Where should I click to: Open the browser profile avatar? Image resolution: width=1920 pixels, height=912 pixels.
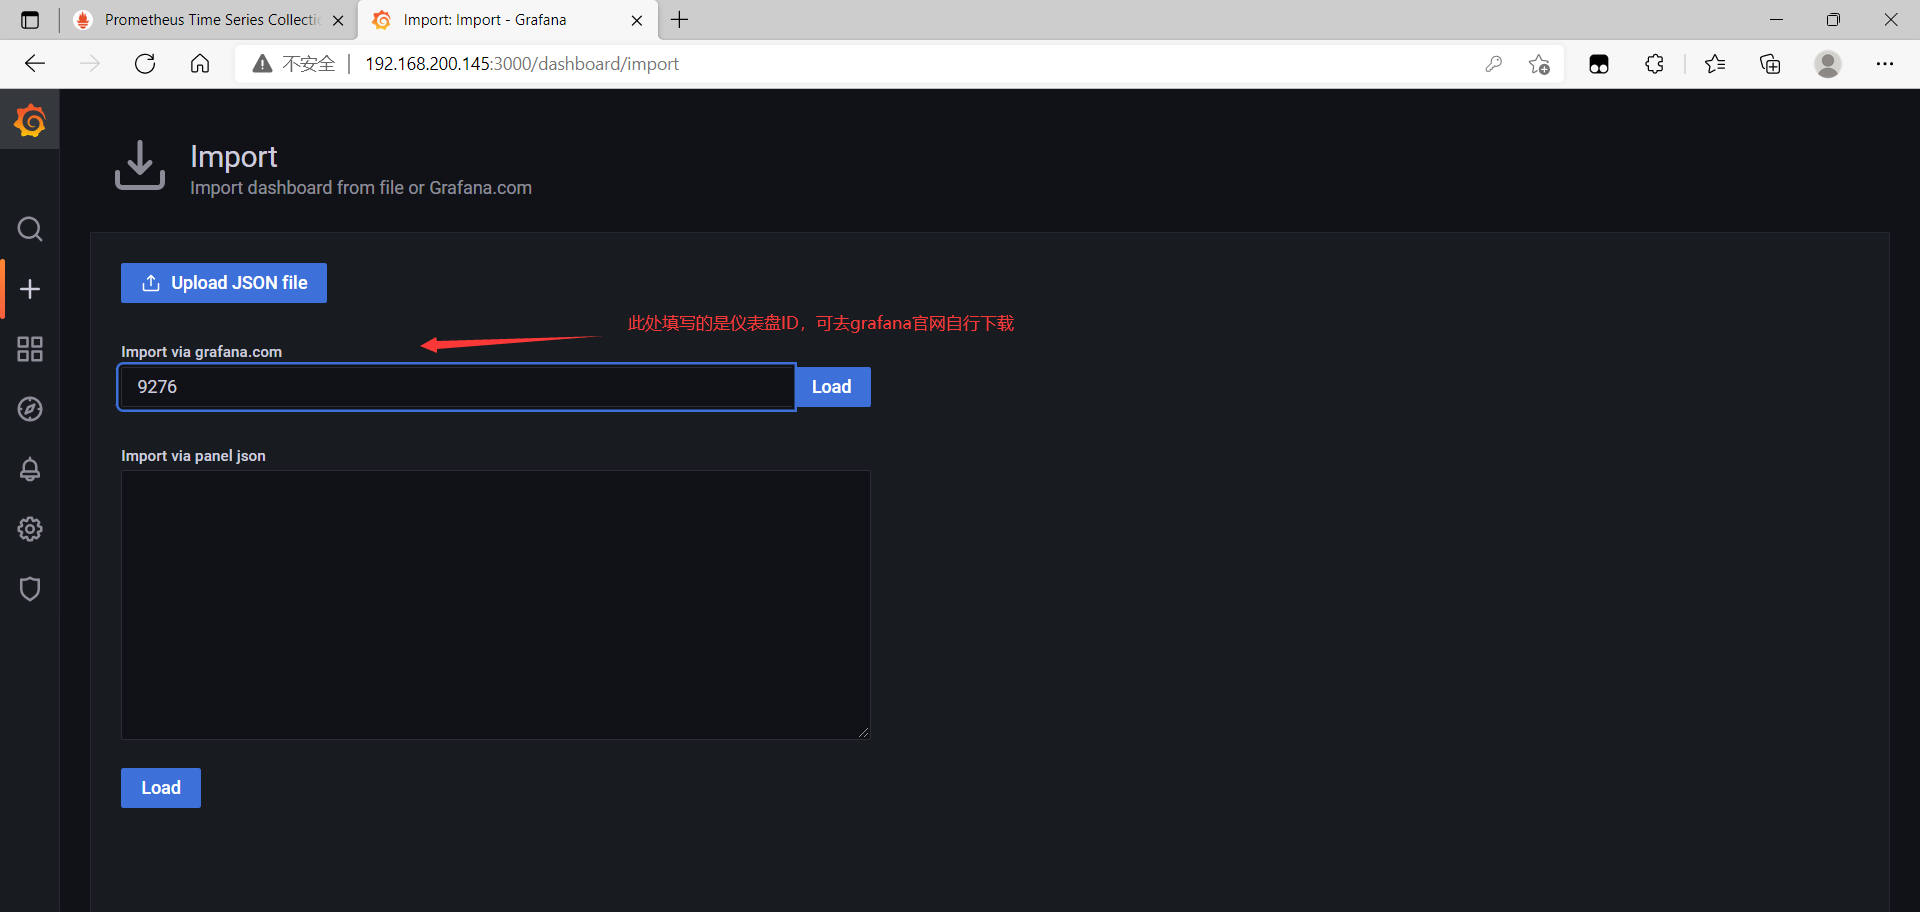1828,64
